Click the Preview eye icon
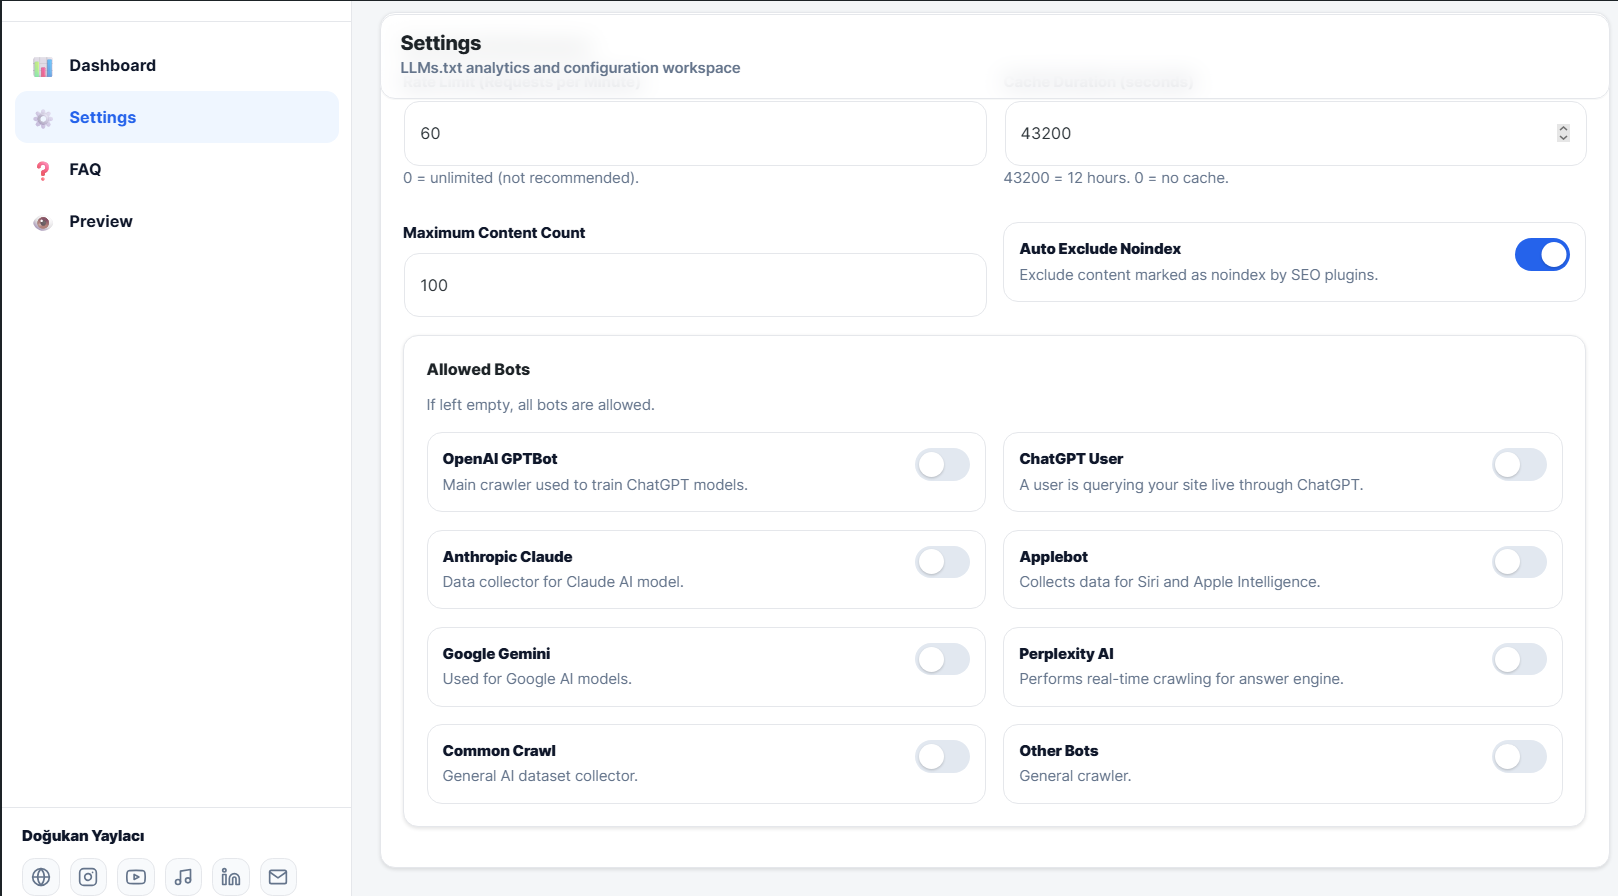Image resolution: width=1618 pixels, height=896 pixels. tap(42, 223)
